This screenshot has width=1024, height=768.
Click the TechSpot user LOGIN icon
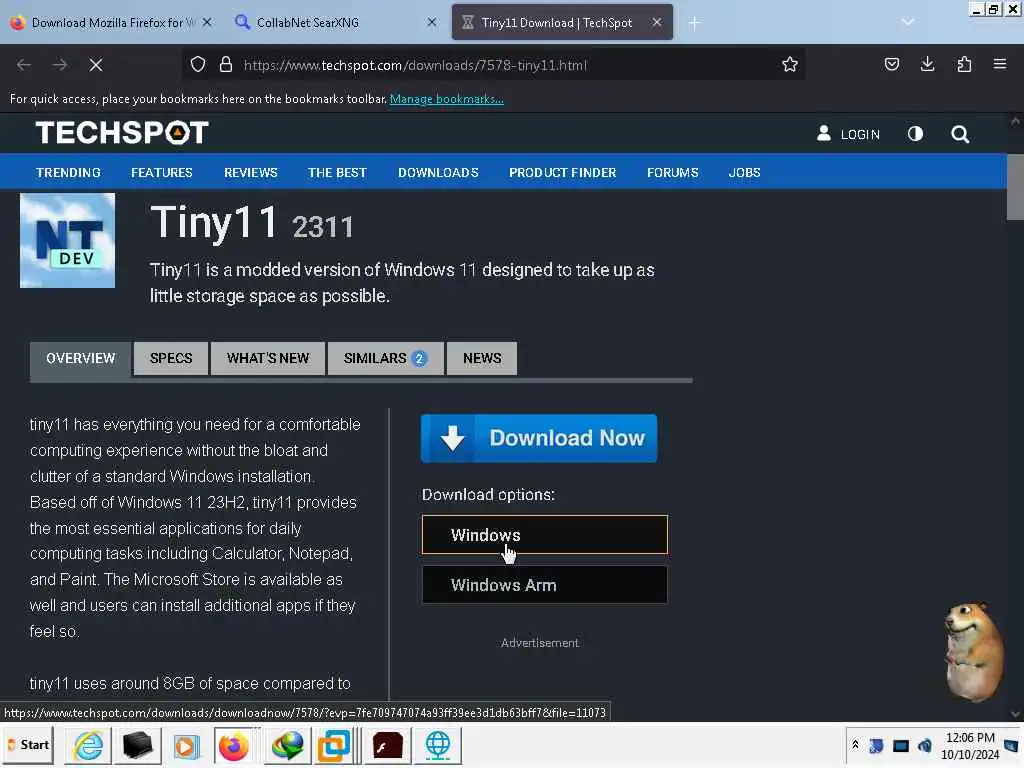[848, 134]
